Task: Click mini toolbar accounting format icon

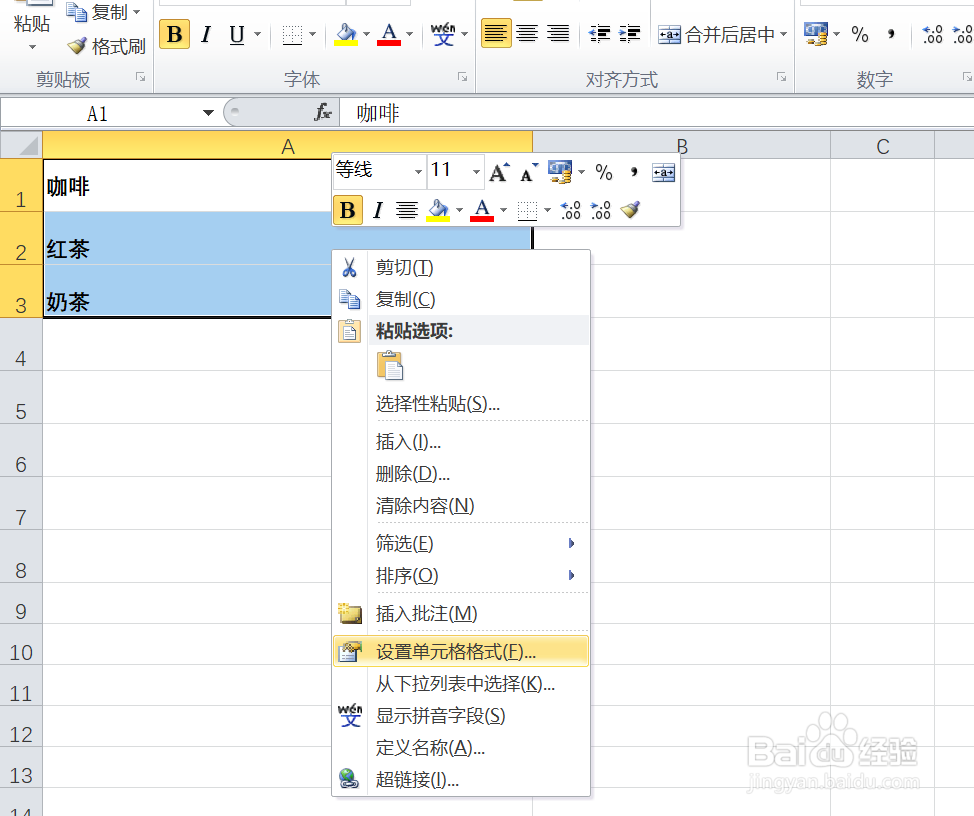Action: click(x=560, y=172)
